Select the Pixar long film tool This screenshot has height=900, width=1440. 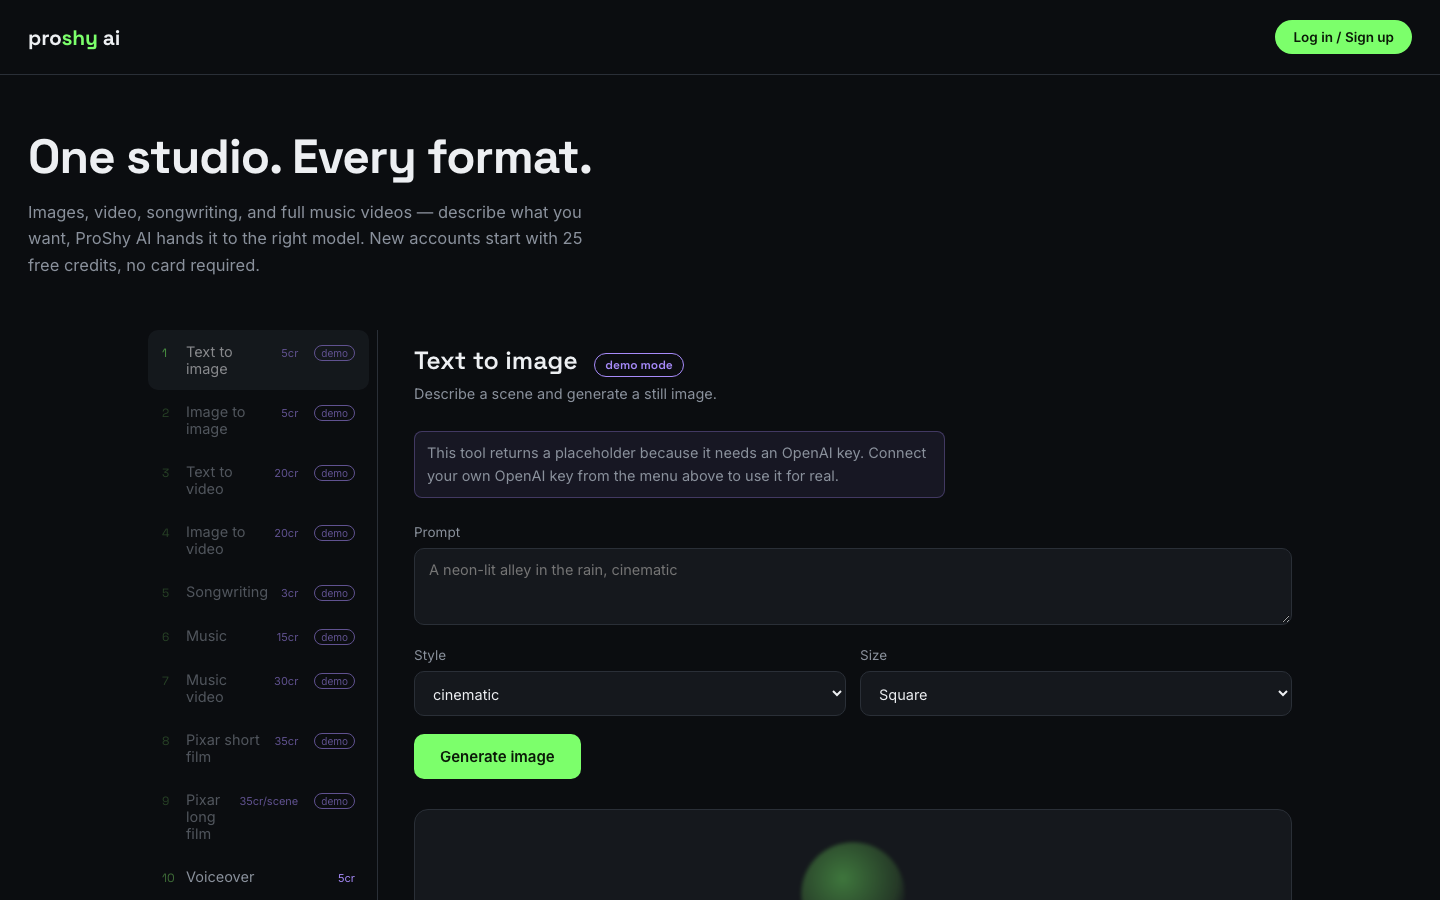click(x=258, y=816)
